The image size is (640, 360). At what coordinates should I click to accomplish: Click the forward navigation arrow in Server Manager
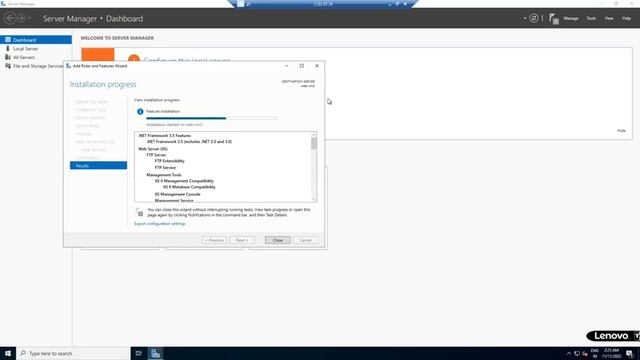tap(22, 18)
